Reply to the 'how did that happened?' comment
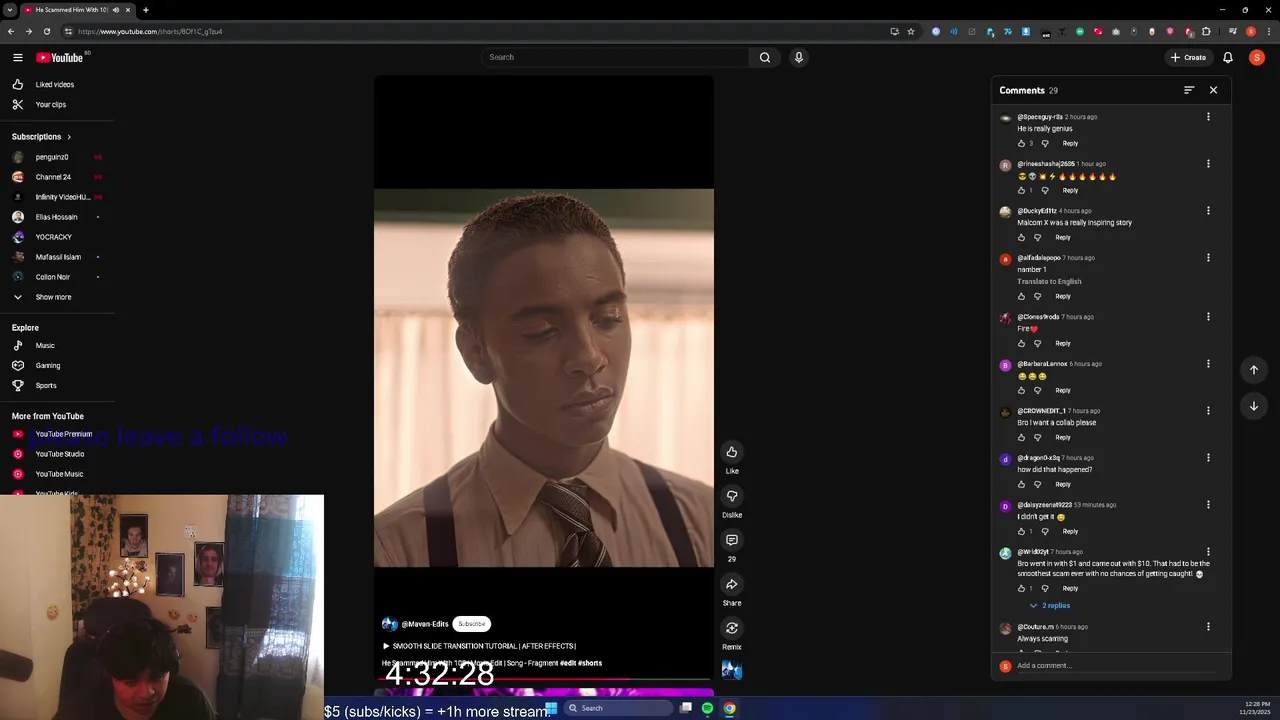The height and width of the screenshot is (720, 1280). point(1063,484)
